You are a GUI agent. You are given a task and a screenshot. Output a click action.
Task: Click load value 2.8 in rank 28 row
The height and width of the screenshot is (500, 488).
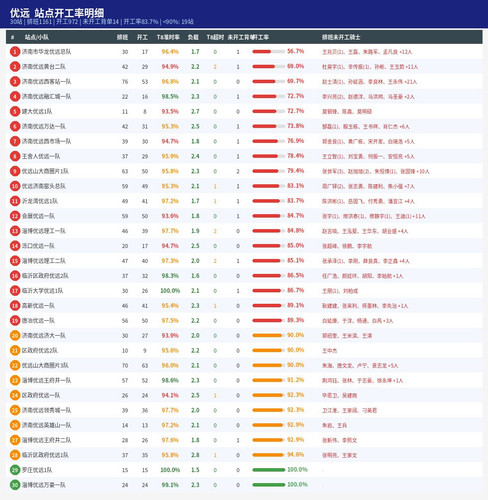(195, 455)
